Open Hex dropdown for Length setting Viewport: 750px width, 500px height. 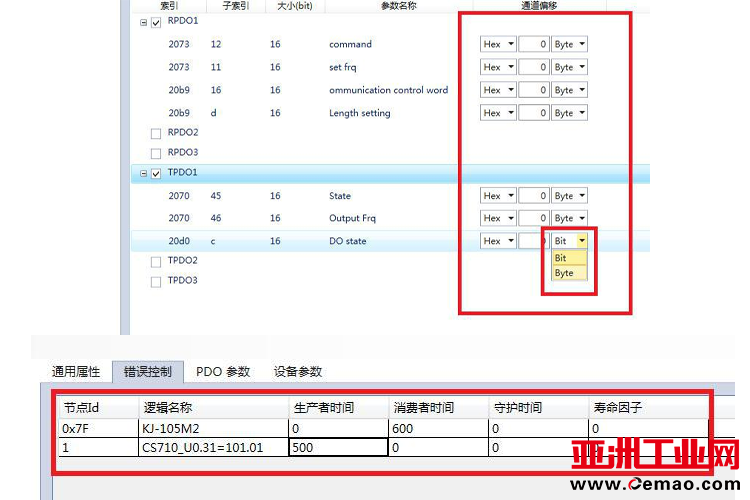point(498,113)
